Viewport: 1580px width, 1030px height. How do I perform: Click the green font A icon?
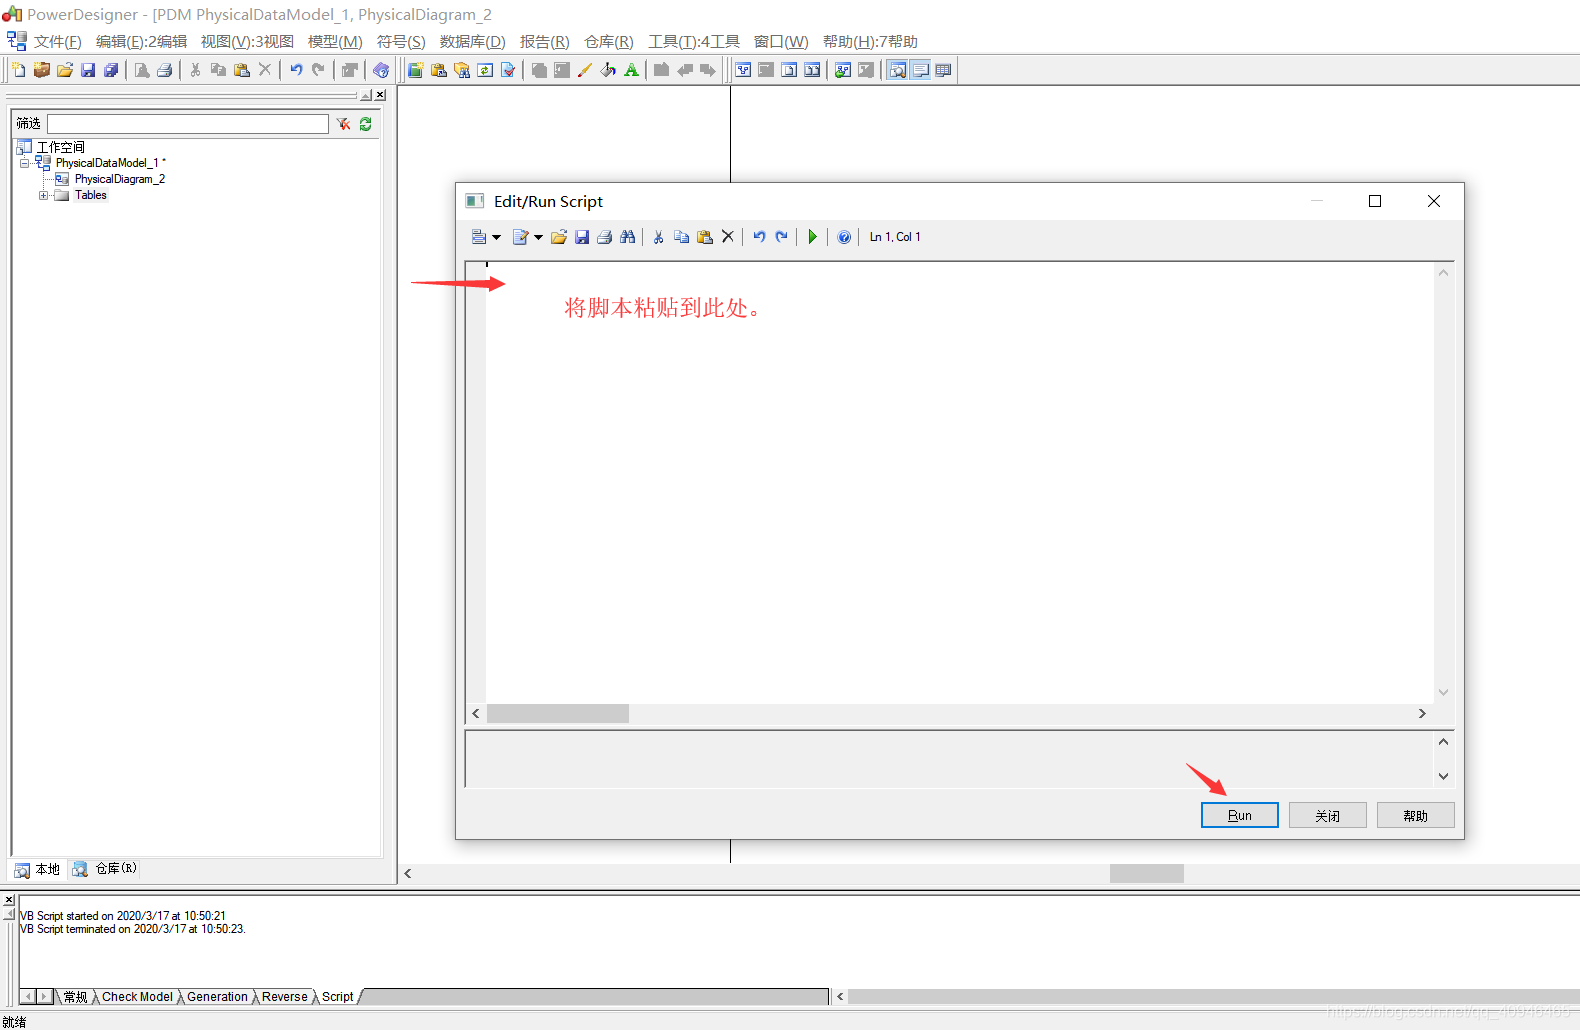[x=631, y=70]
